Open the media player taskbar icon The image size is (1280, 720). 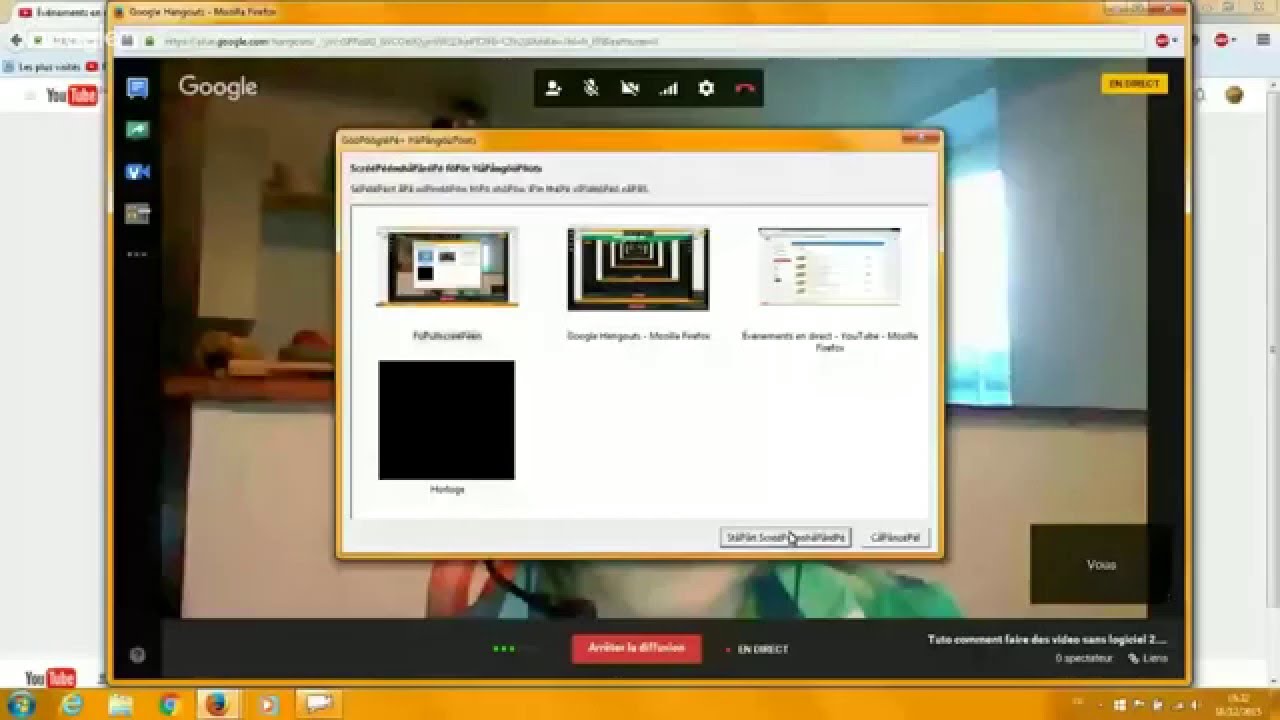266,704
